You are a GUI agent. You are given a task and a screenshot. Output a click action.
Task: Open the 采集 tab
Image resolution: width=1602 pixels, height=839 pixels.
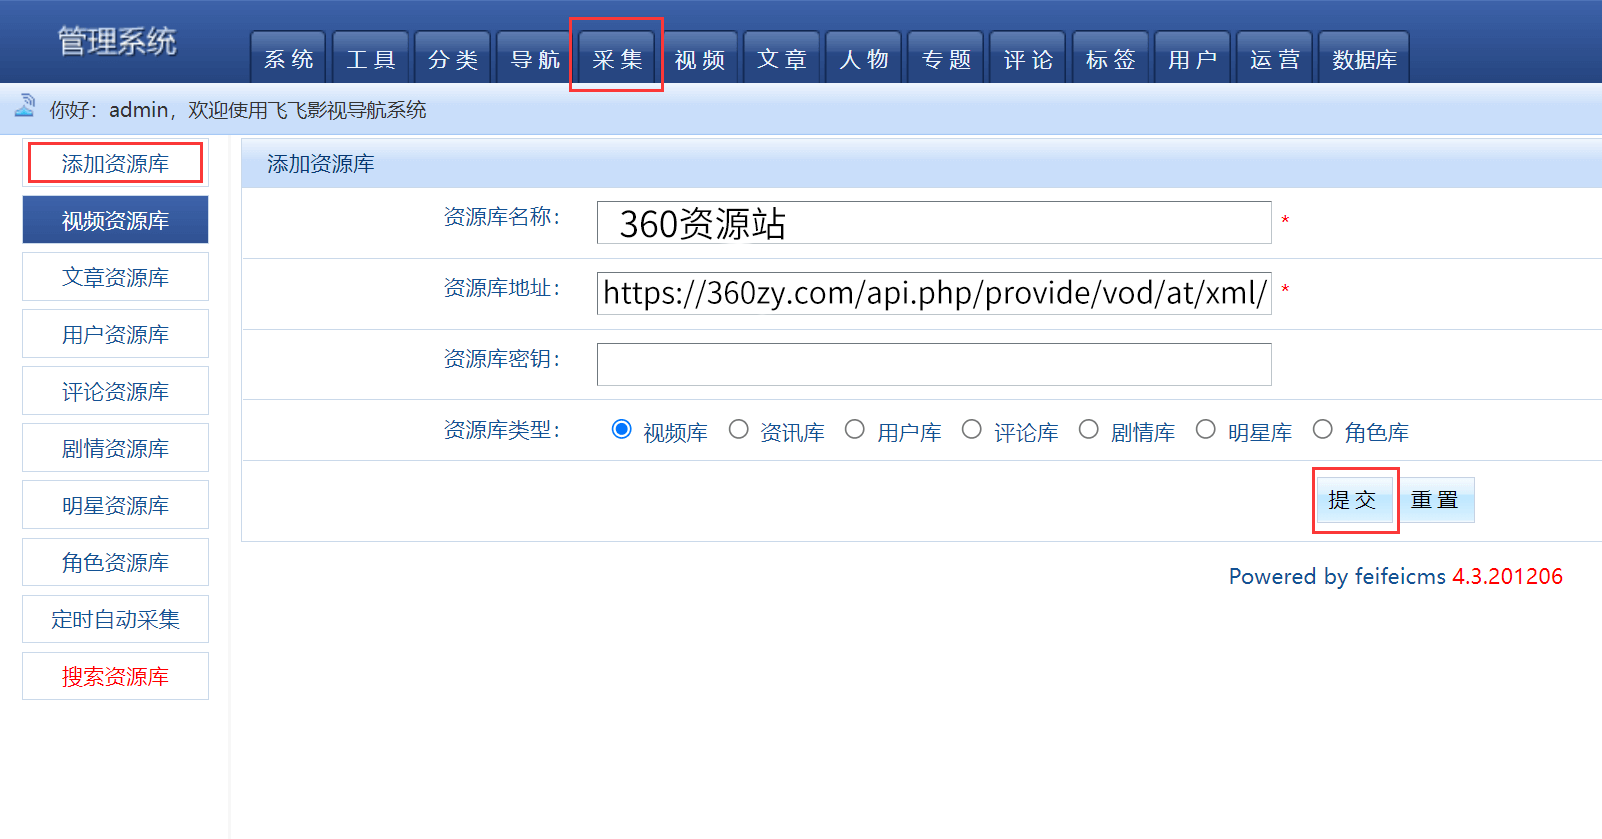(x=617, y=58)
